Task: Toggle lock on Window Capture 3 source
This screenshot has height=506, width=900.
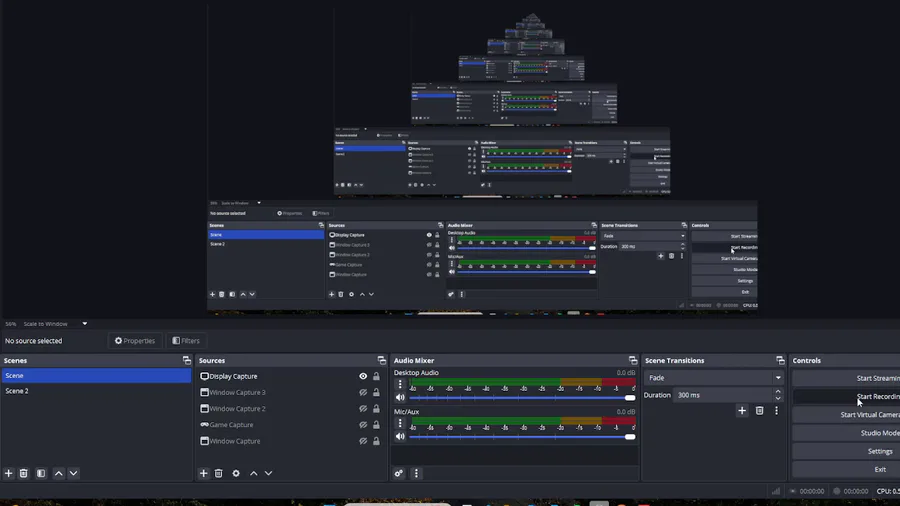Action: [x=376, y=392]
